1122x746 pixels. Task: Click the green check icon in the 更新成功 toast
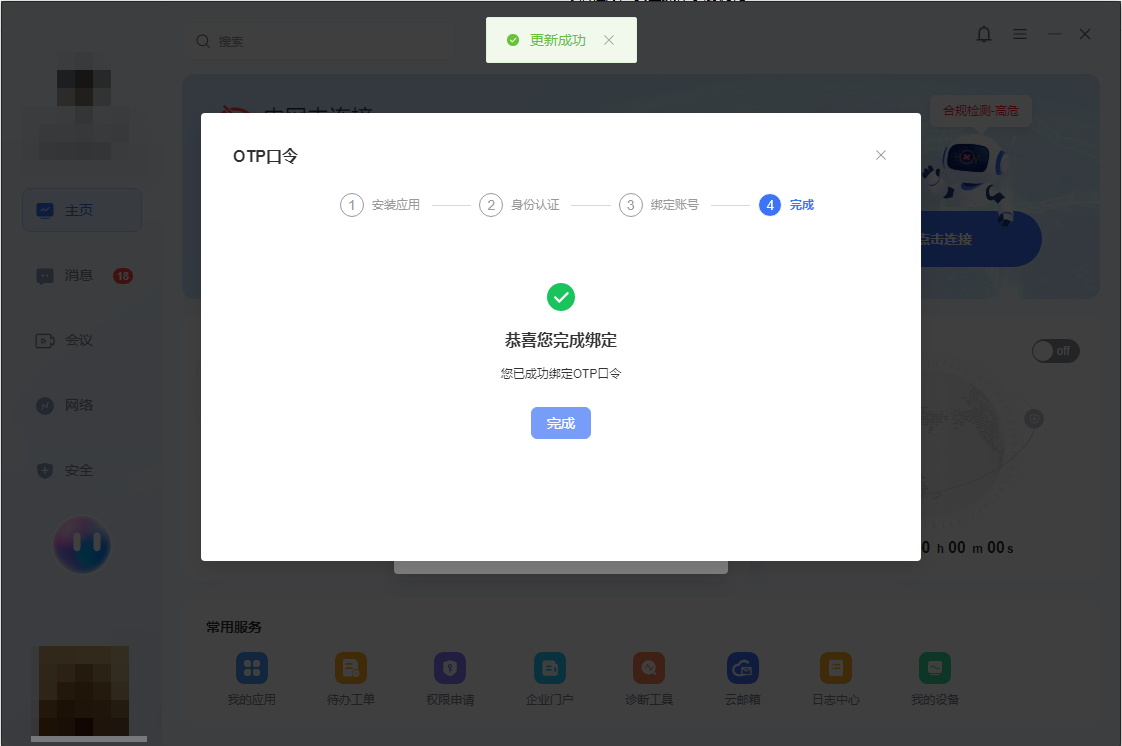(x=512, y=40)
